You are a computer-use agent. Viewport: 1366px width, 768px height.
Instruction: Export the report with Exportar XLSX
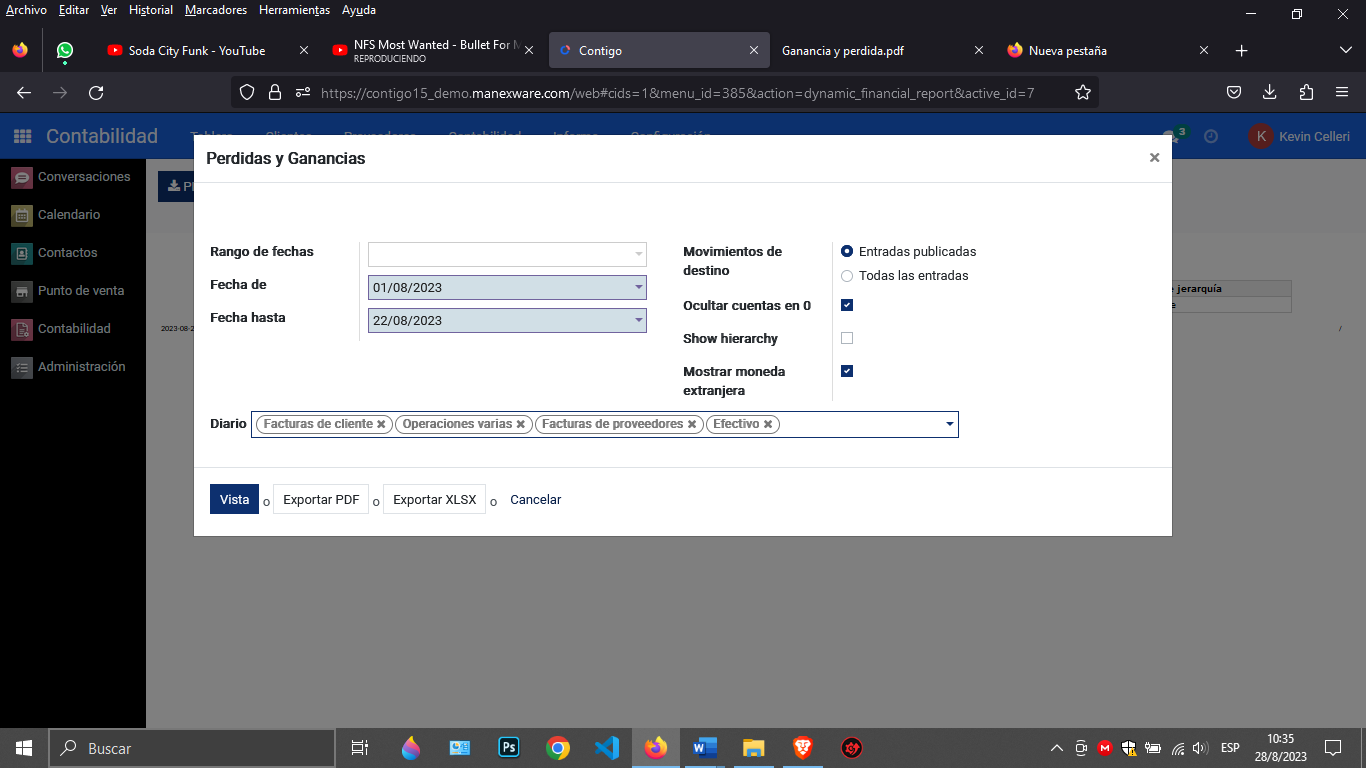pos(434,499)
